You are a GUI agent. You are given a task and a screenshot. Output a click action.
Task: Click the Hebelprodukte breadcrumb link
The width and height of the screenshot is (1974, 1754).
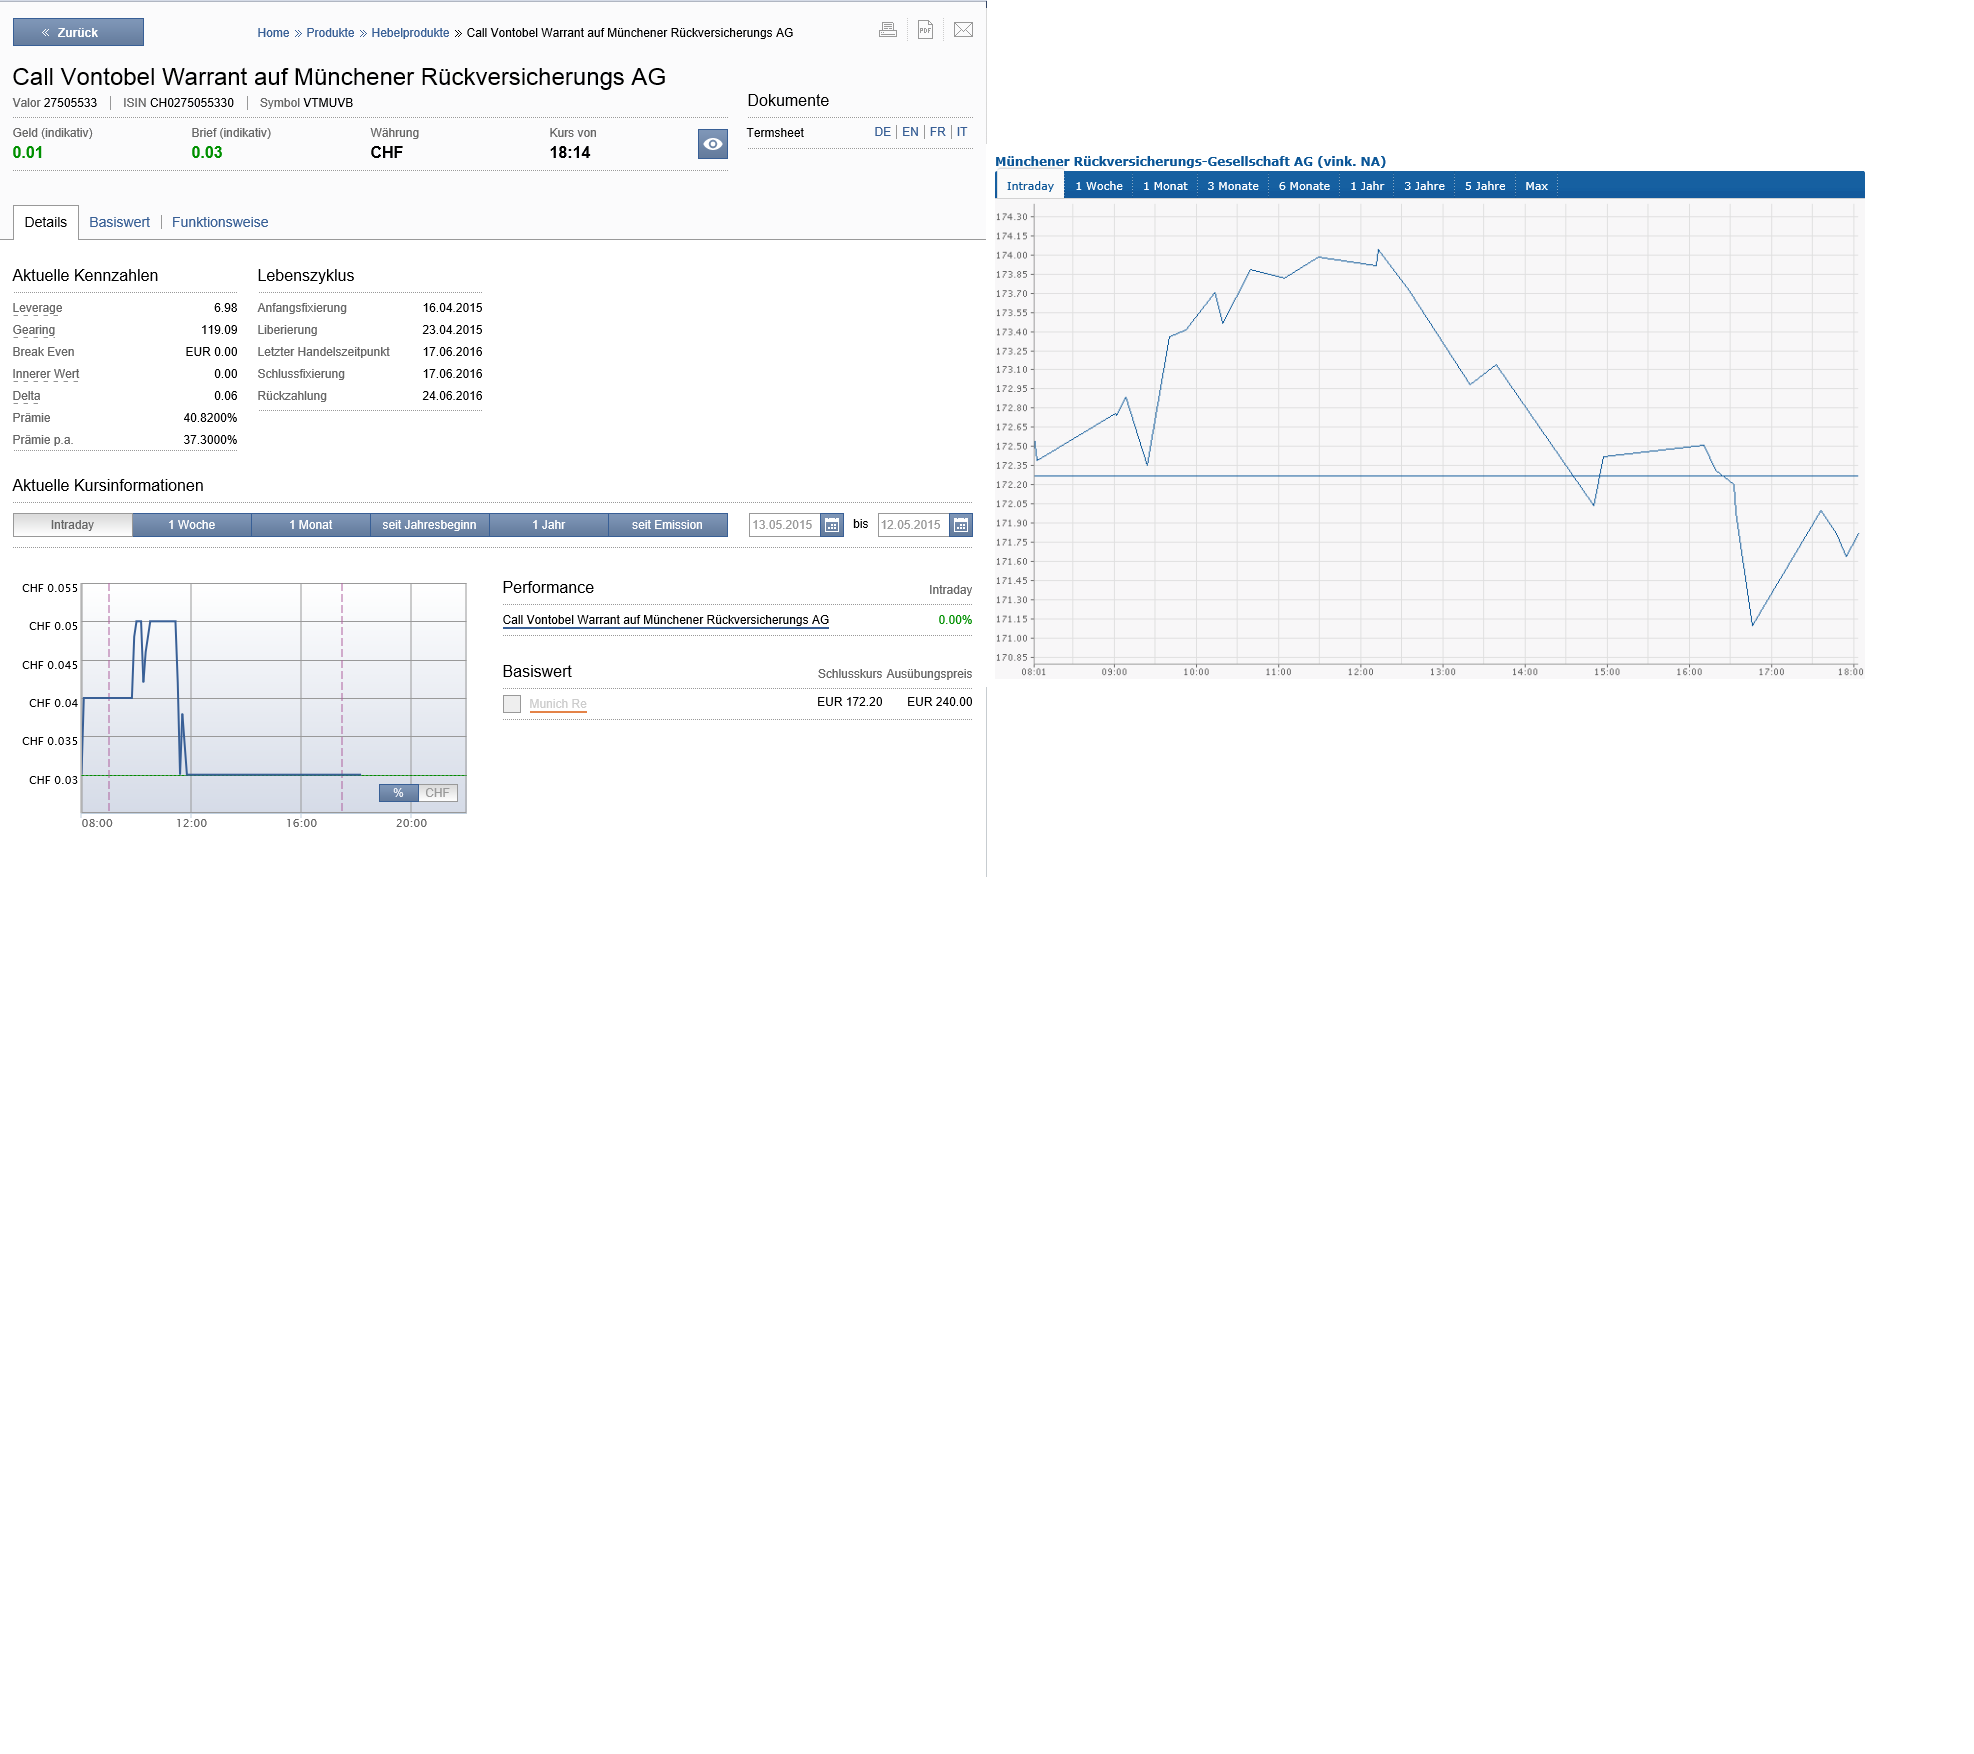(x=410, y=33)
